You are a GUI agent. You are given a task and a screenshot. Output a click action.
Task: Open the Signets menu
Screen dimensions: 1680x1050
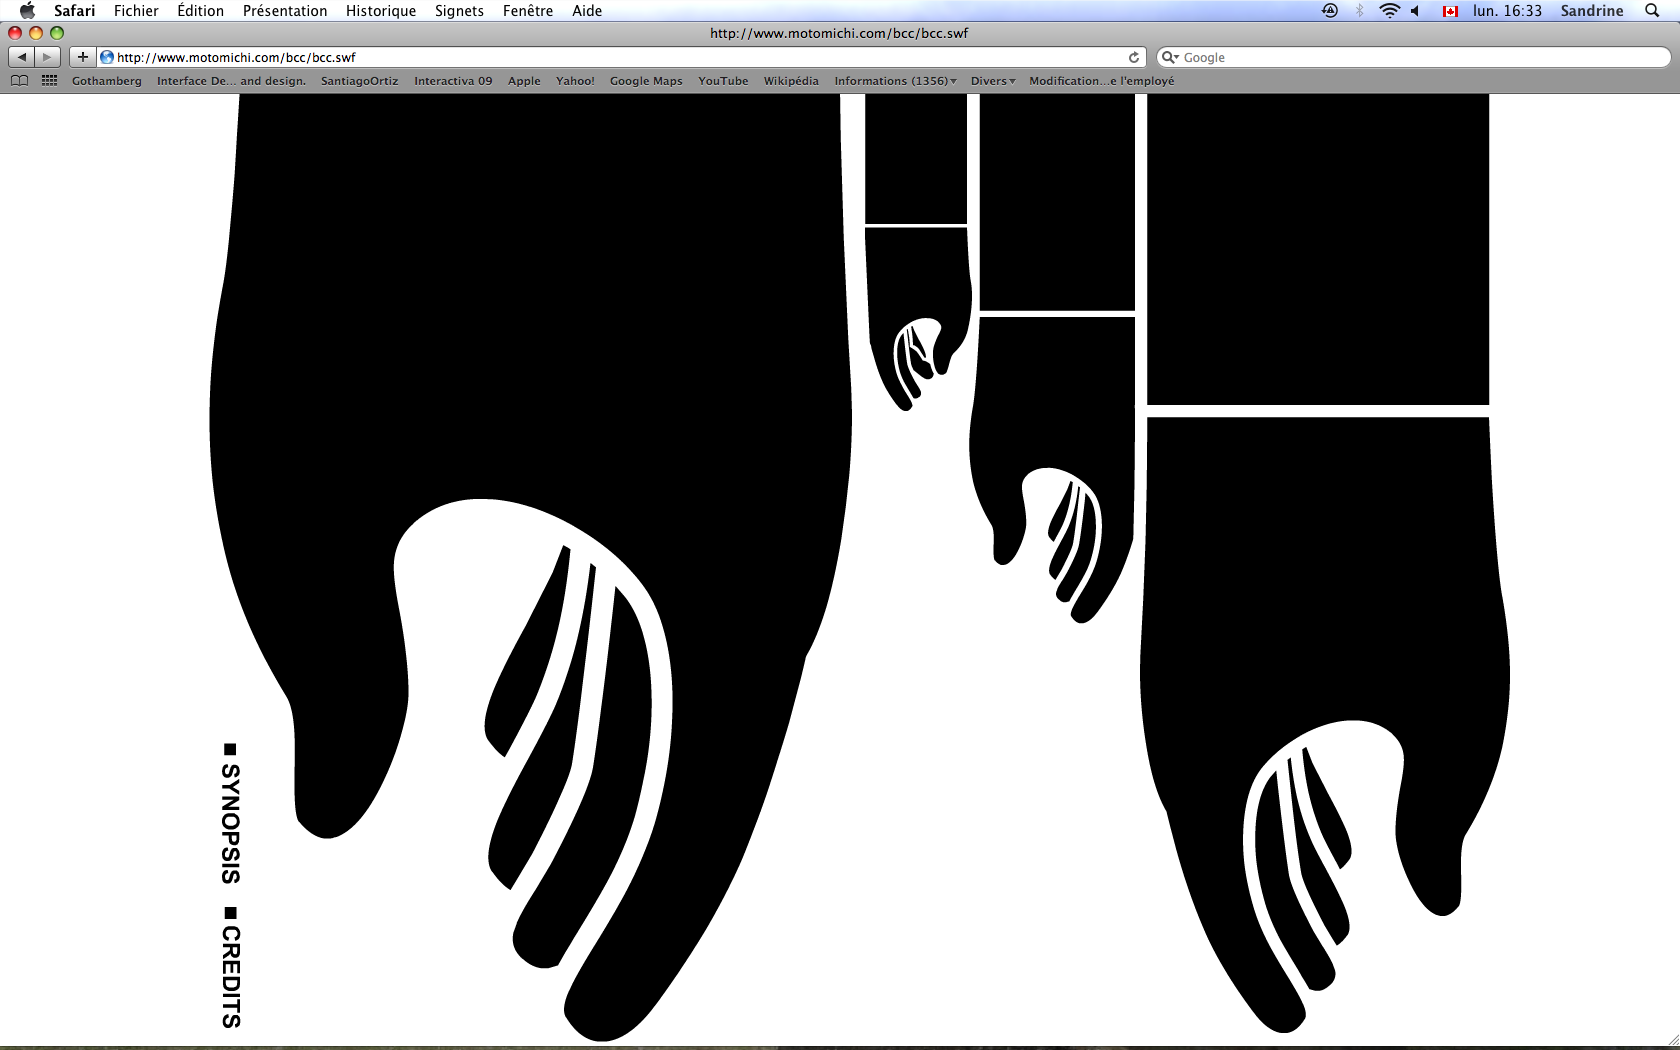pos(459,11)
